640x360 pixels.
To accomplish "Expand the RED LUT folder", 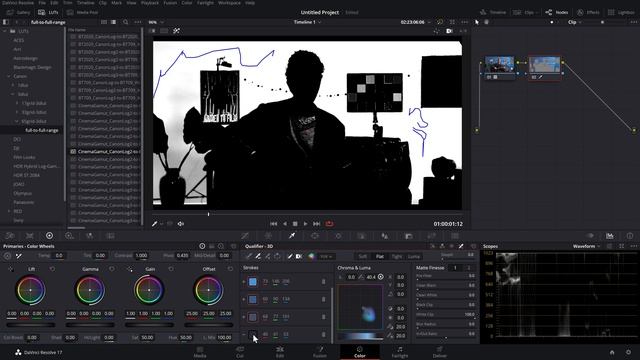I will point(9,211).
